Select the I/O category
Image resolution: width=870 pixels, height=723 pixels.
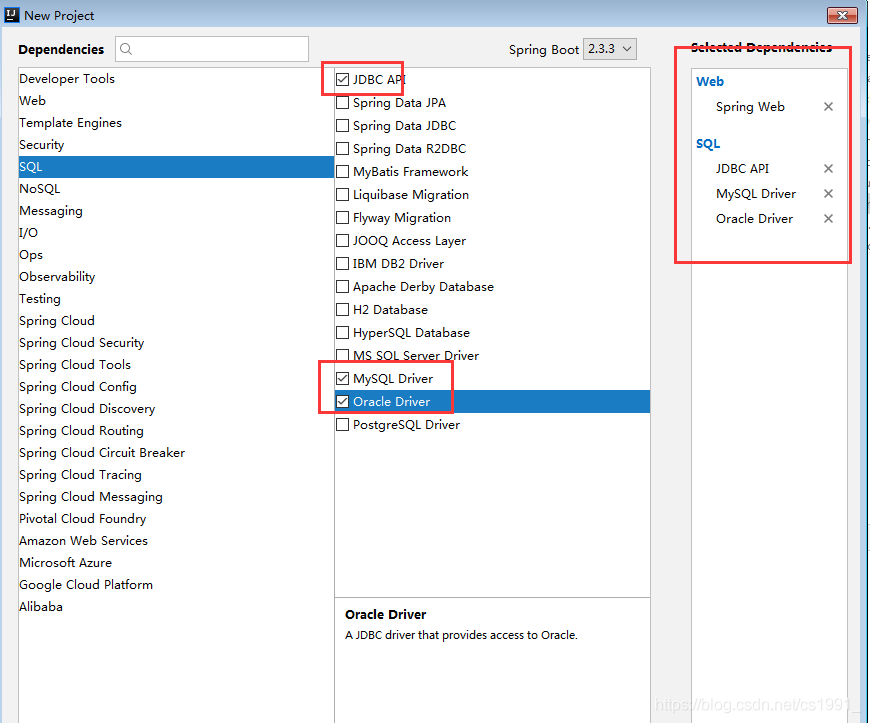tap(176, 233)
